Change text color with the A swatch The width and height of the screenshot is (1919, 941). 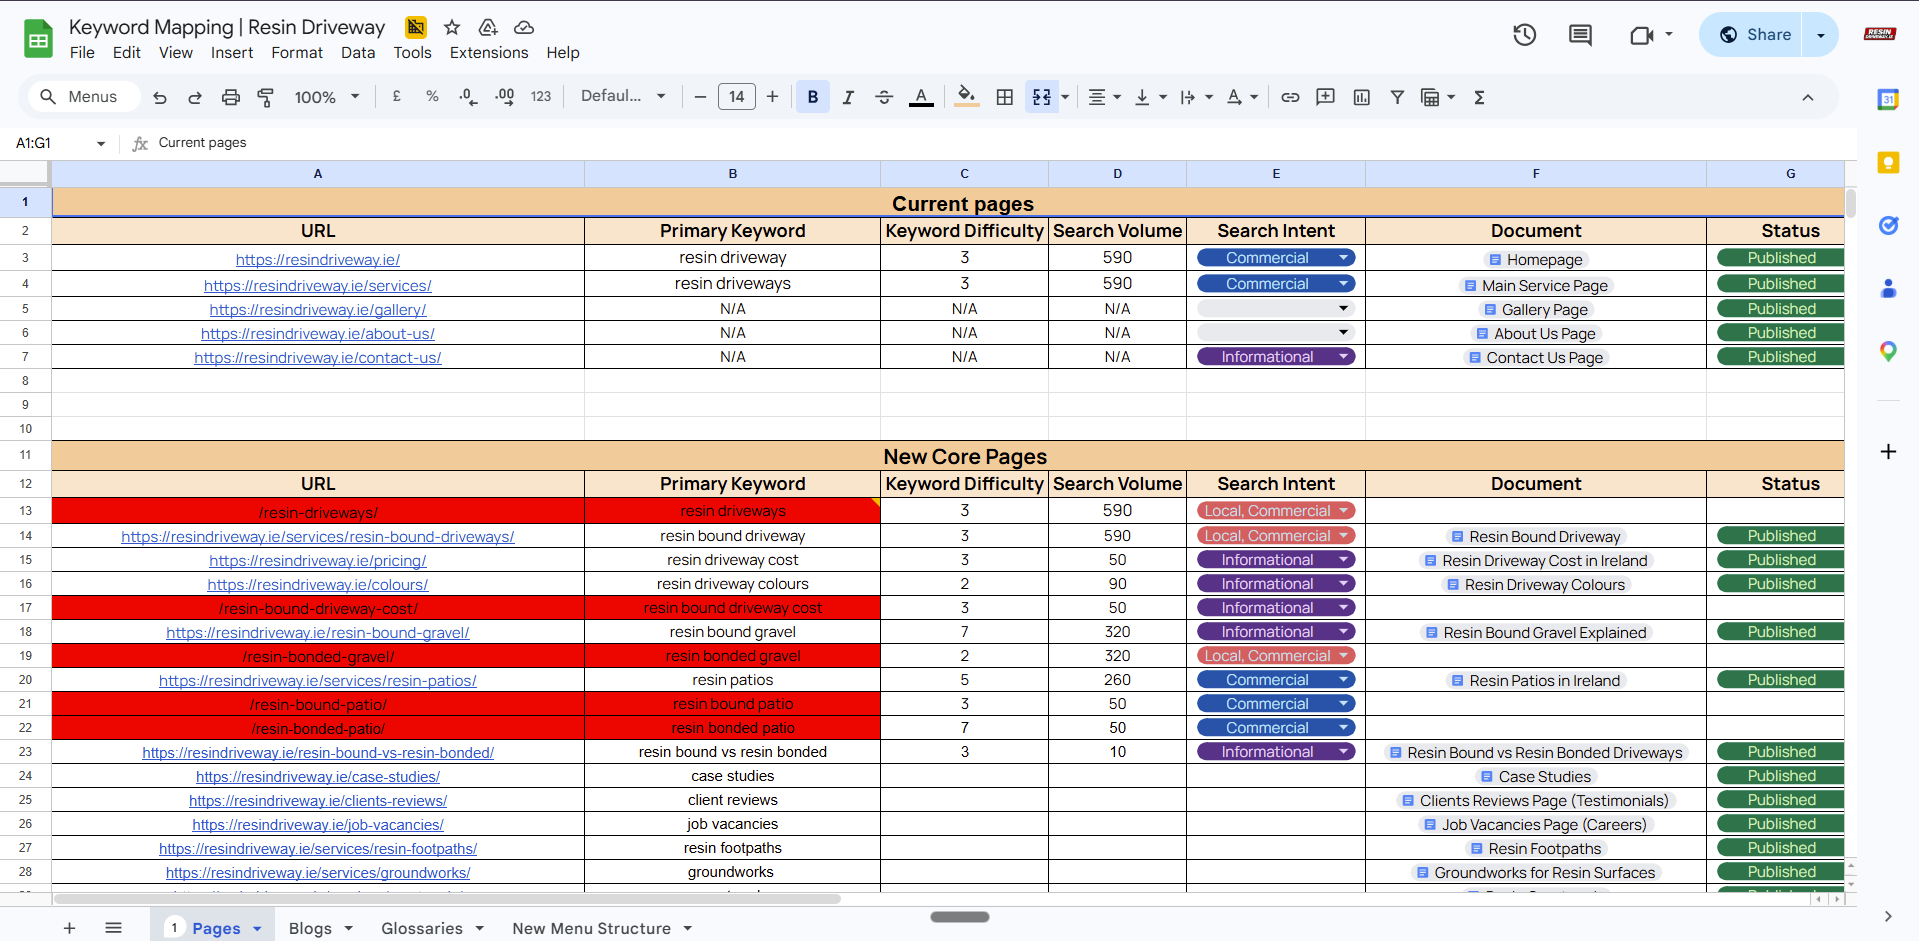coord(920,97)
